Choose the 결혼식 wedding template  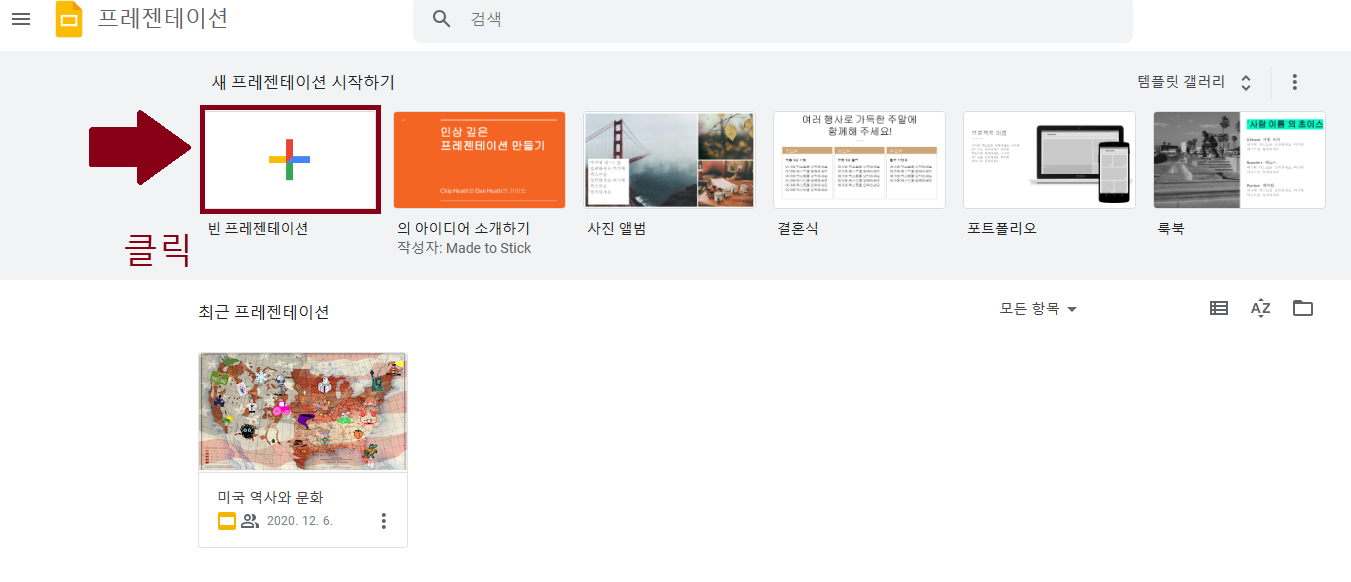859,159
